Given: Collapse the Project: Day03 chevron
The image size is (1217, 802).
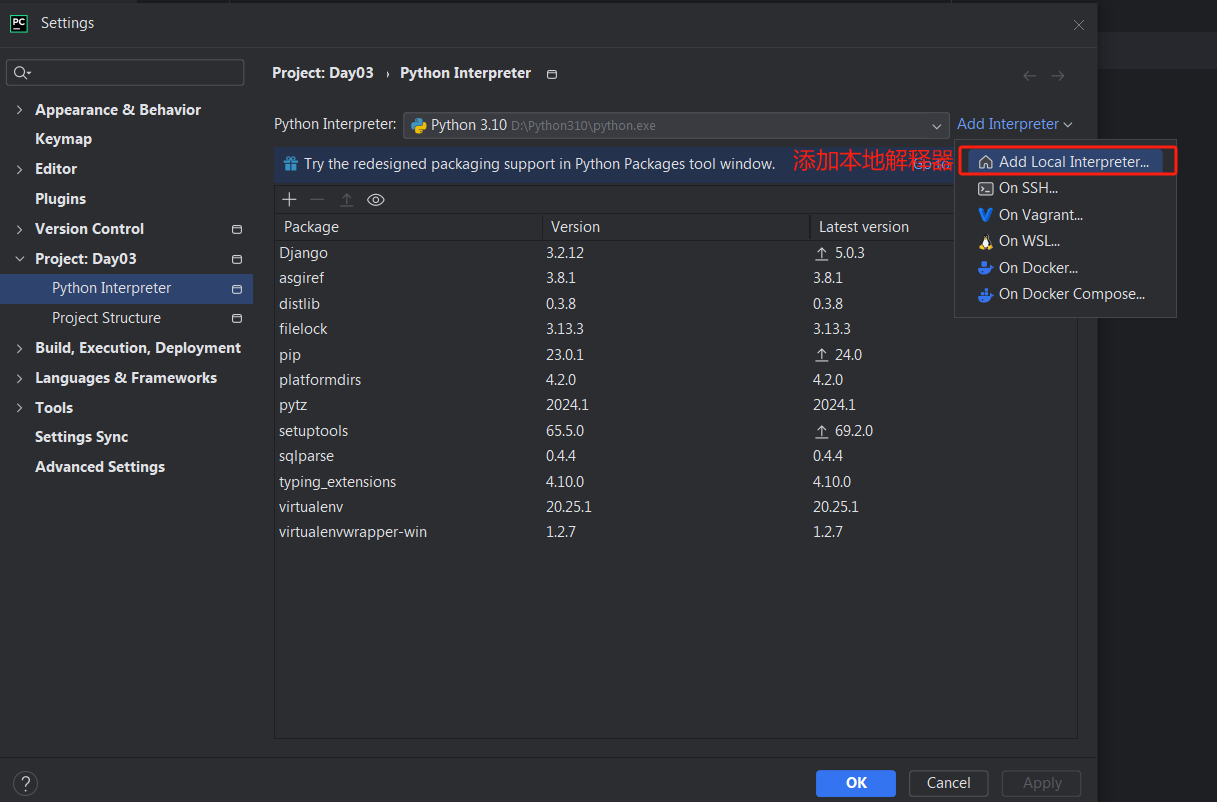Looking at the screenshot, I should pyautogui.click(x=20, y=259).
